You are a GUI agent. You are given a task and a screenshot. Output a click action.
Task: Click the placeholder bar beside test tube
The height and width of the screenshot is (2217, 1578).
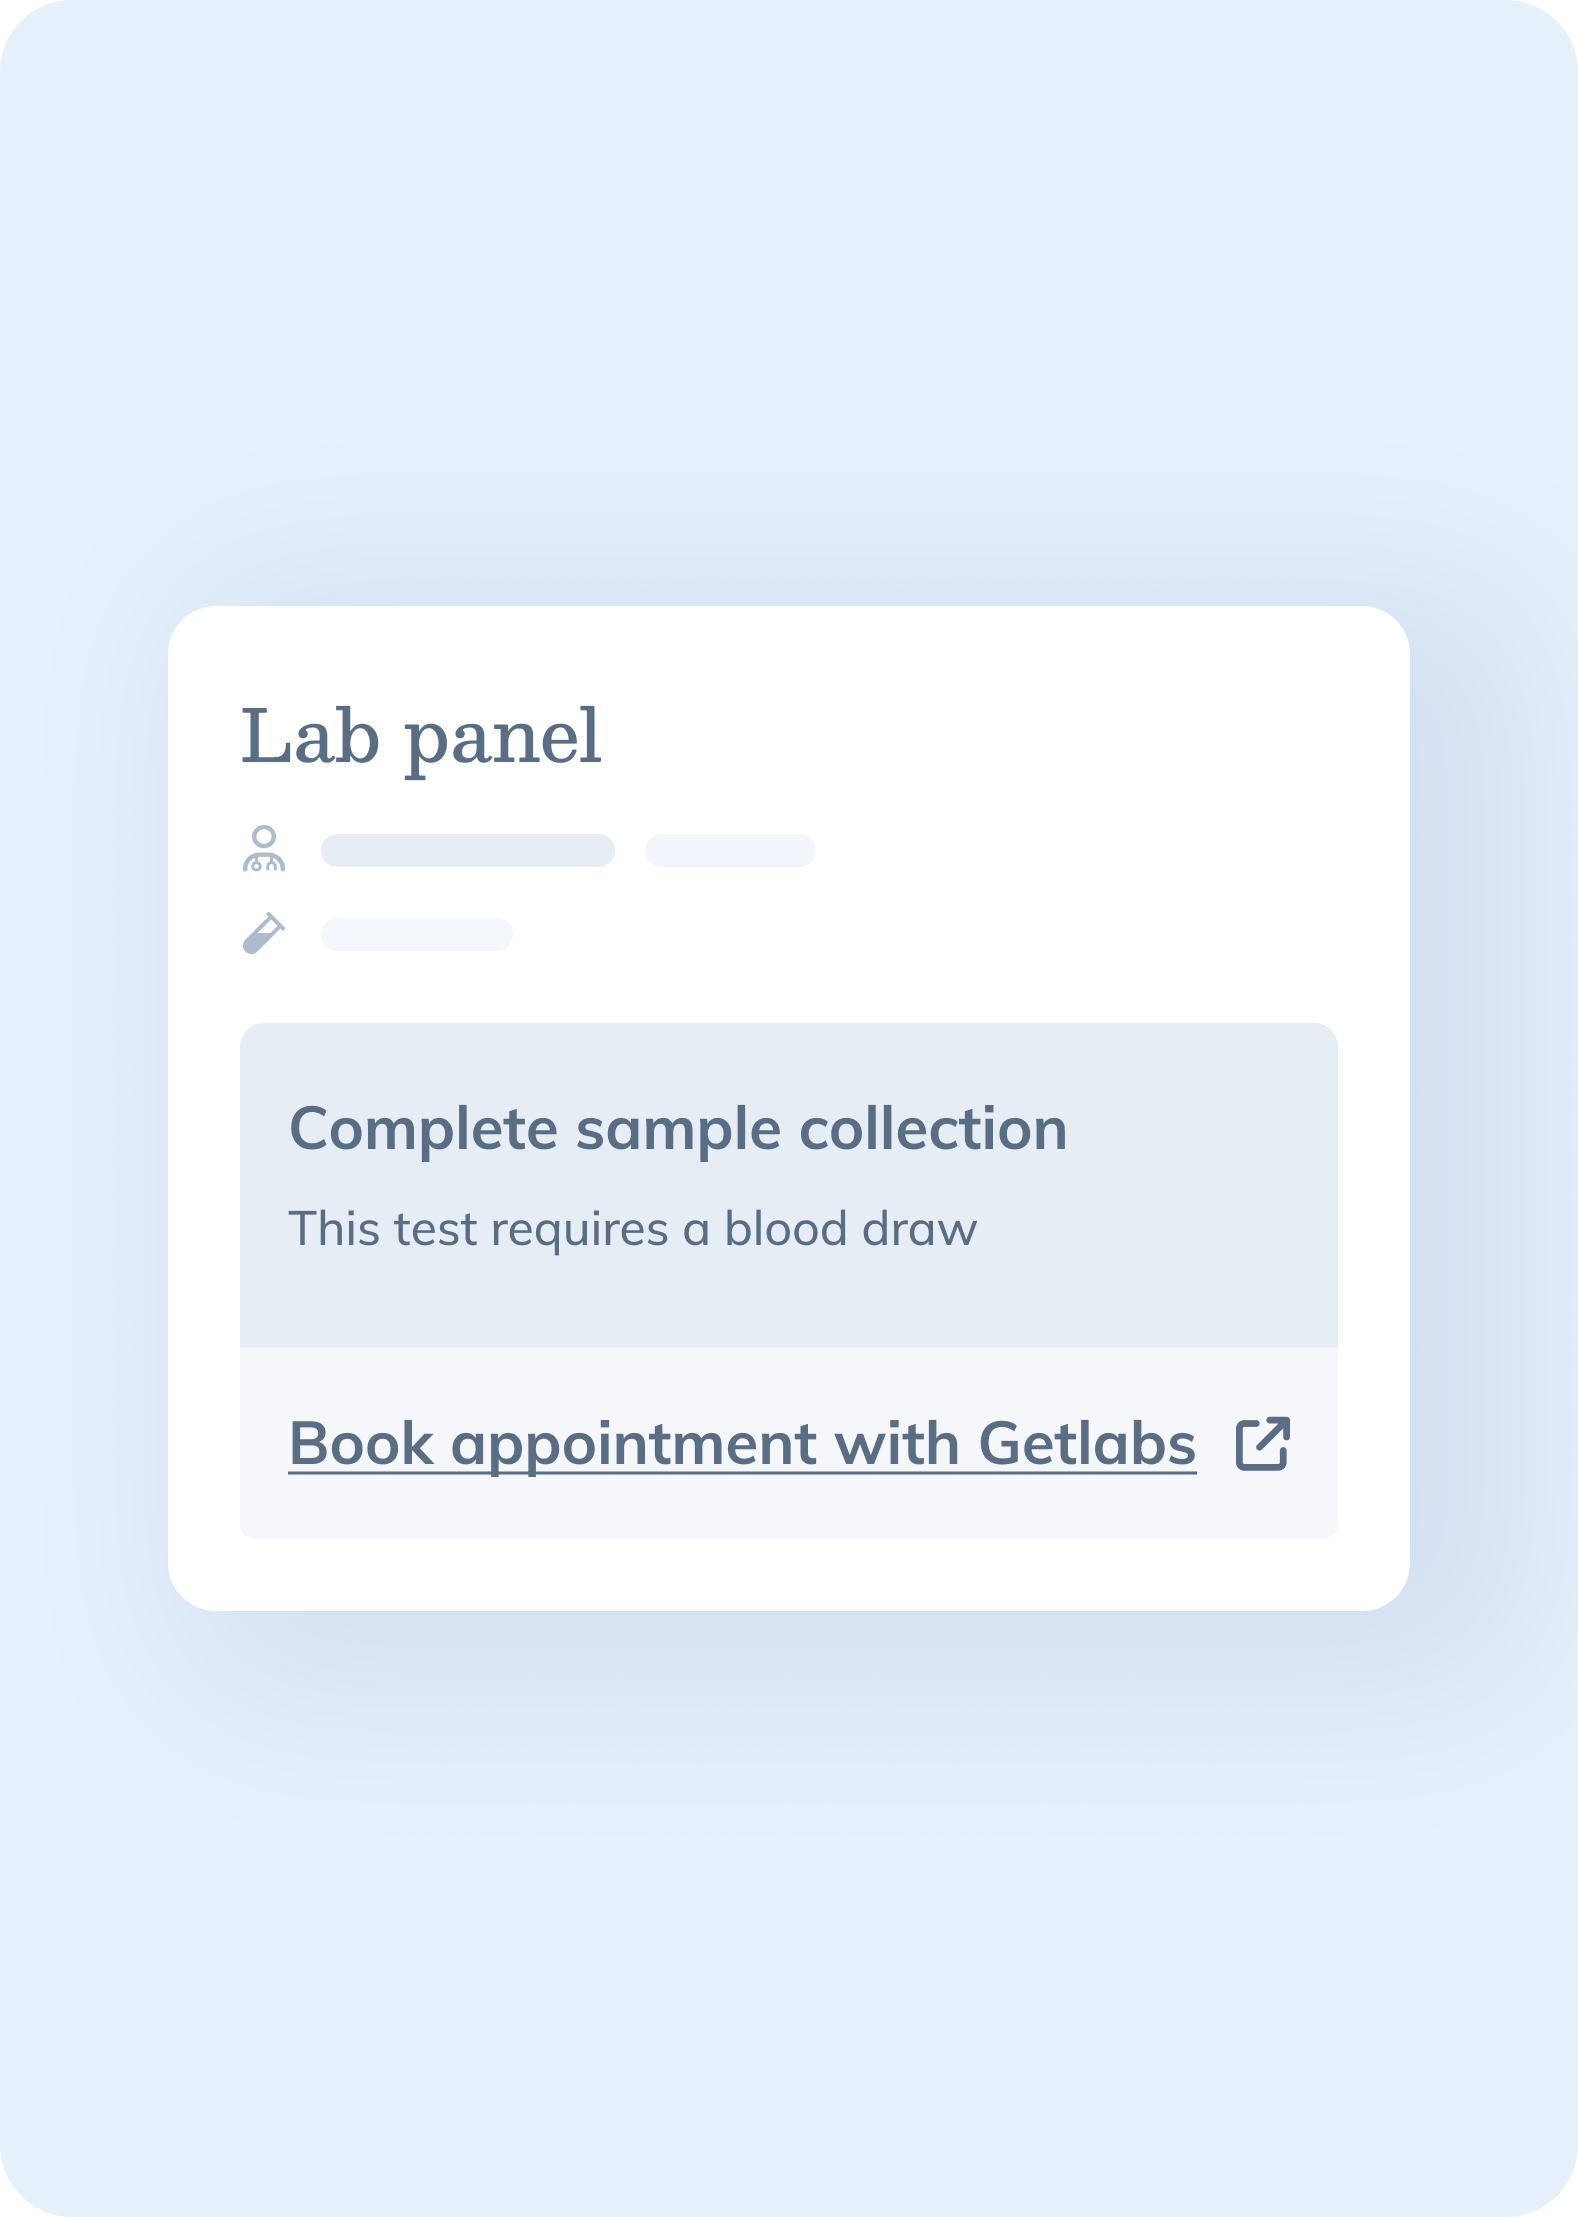[x=417, y=934]
